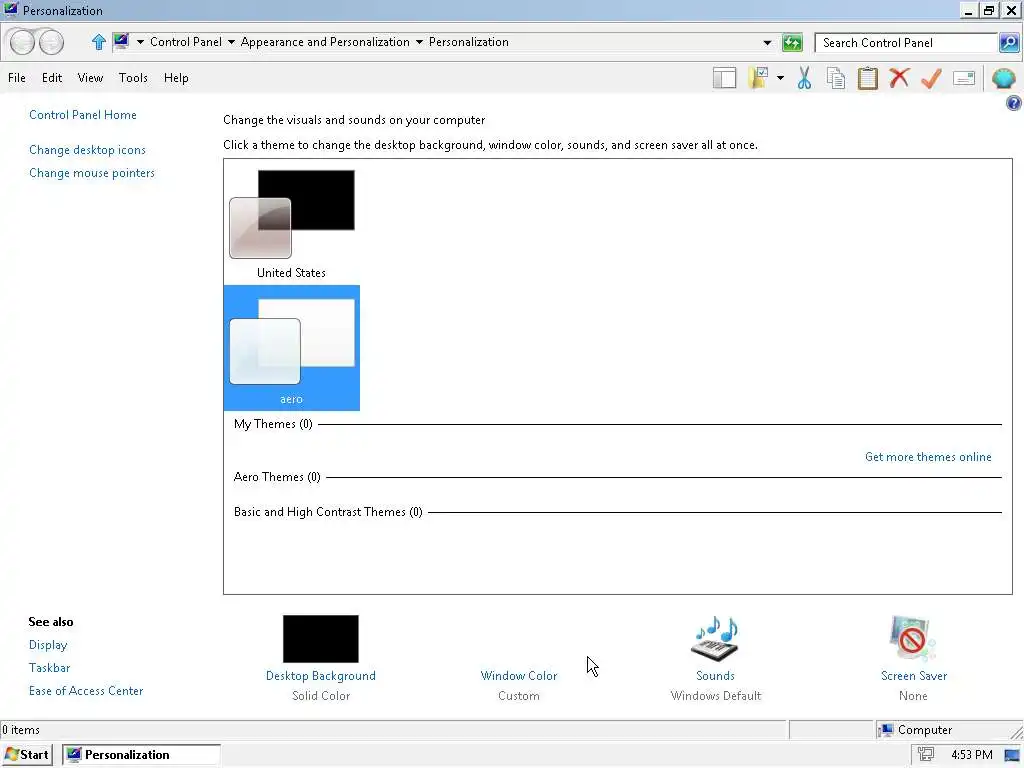Viewport: 1024px width, 768px height.
Task: Click the Personalization taskbar button
Action: (x=141, y=755)
